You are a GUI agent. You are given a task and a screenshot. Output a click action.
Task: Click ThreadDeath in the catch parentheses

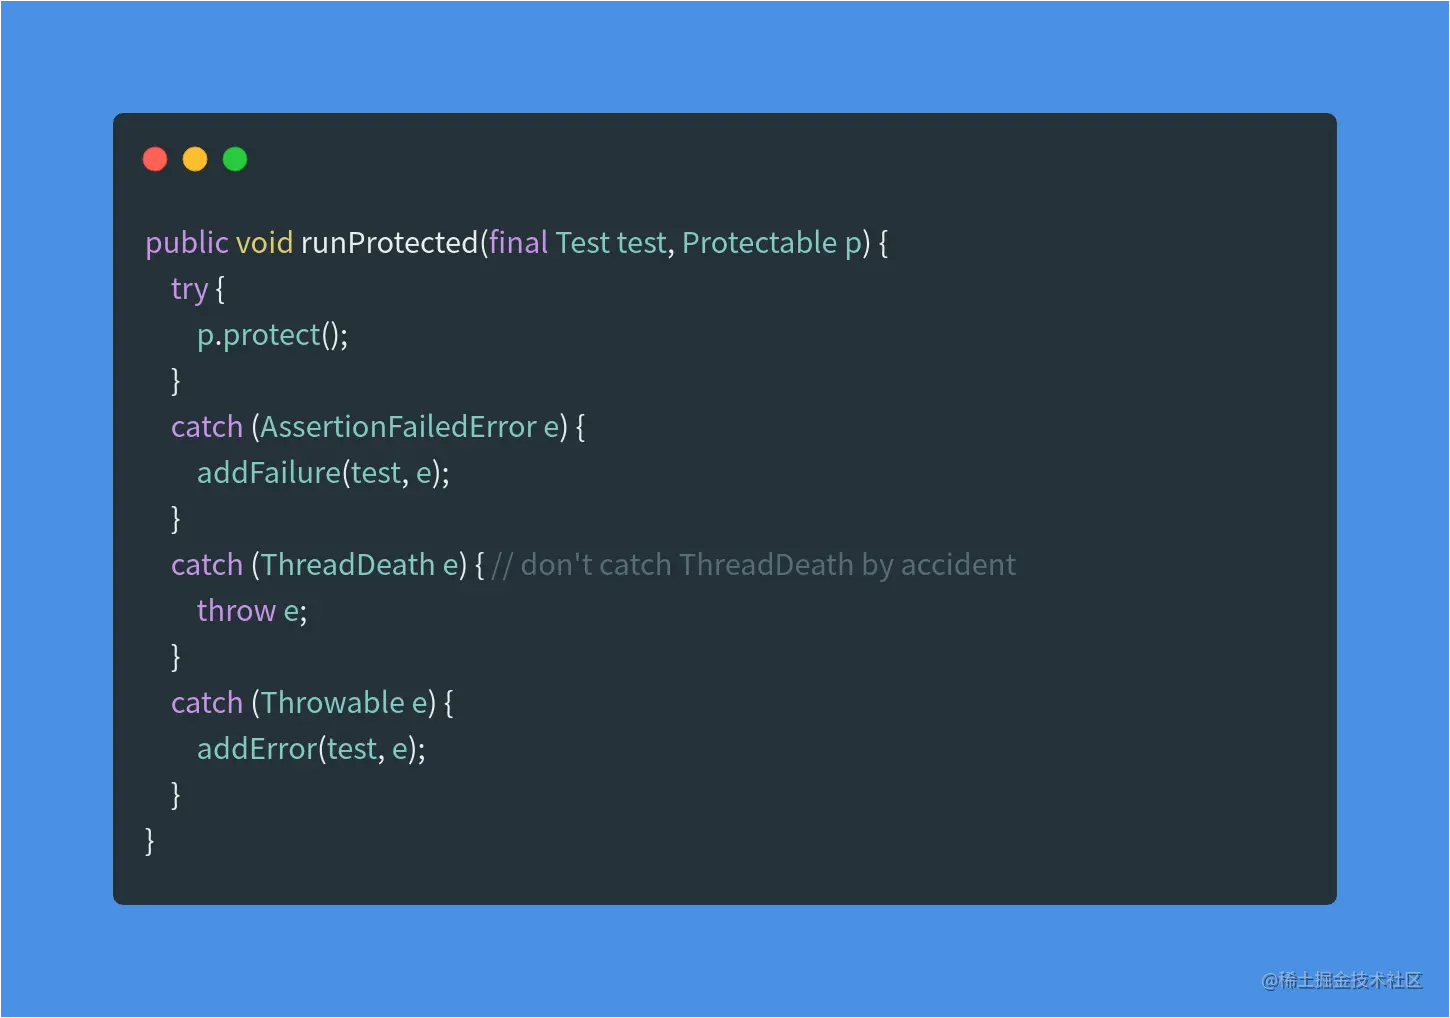[348, 565]
